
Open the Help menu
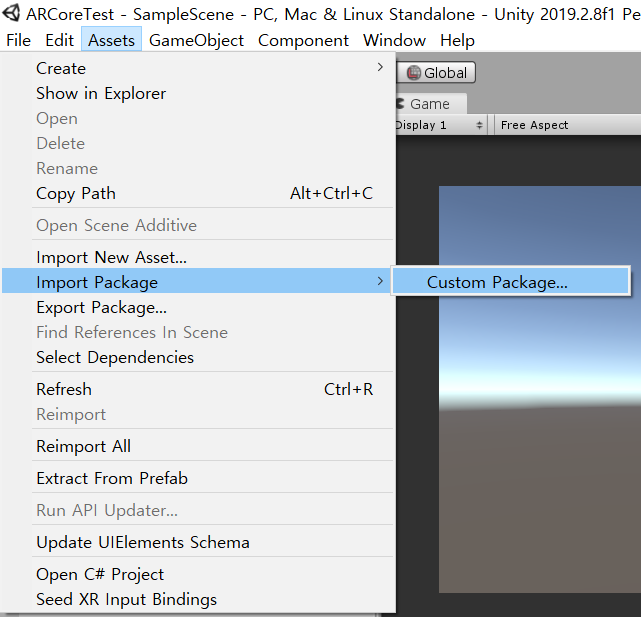(x=457, y=40)
